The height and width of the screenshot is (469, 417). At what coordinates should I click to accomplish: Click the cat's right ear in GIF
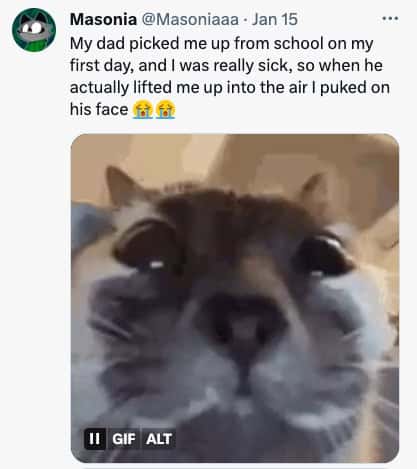313,190
